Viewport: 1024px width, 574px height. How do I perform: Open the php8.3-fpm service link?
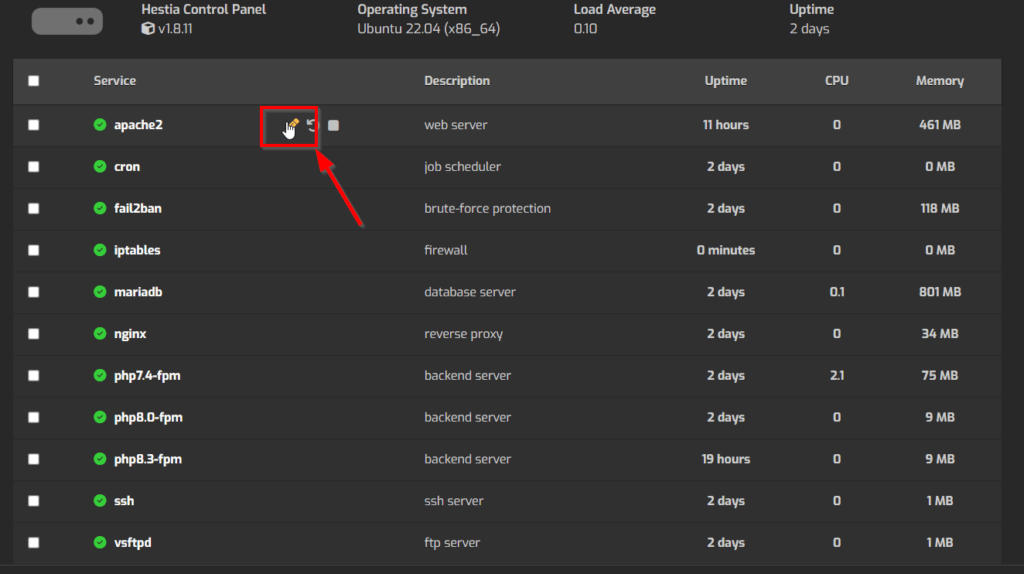point(148,459)
